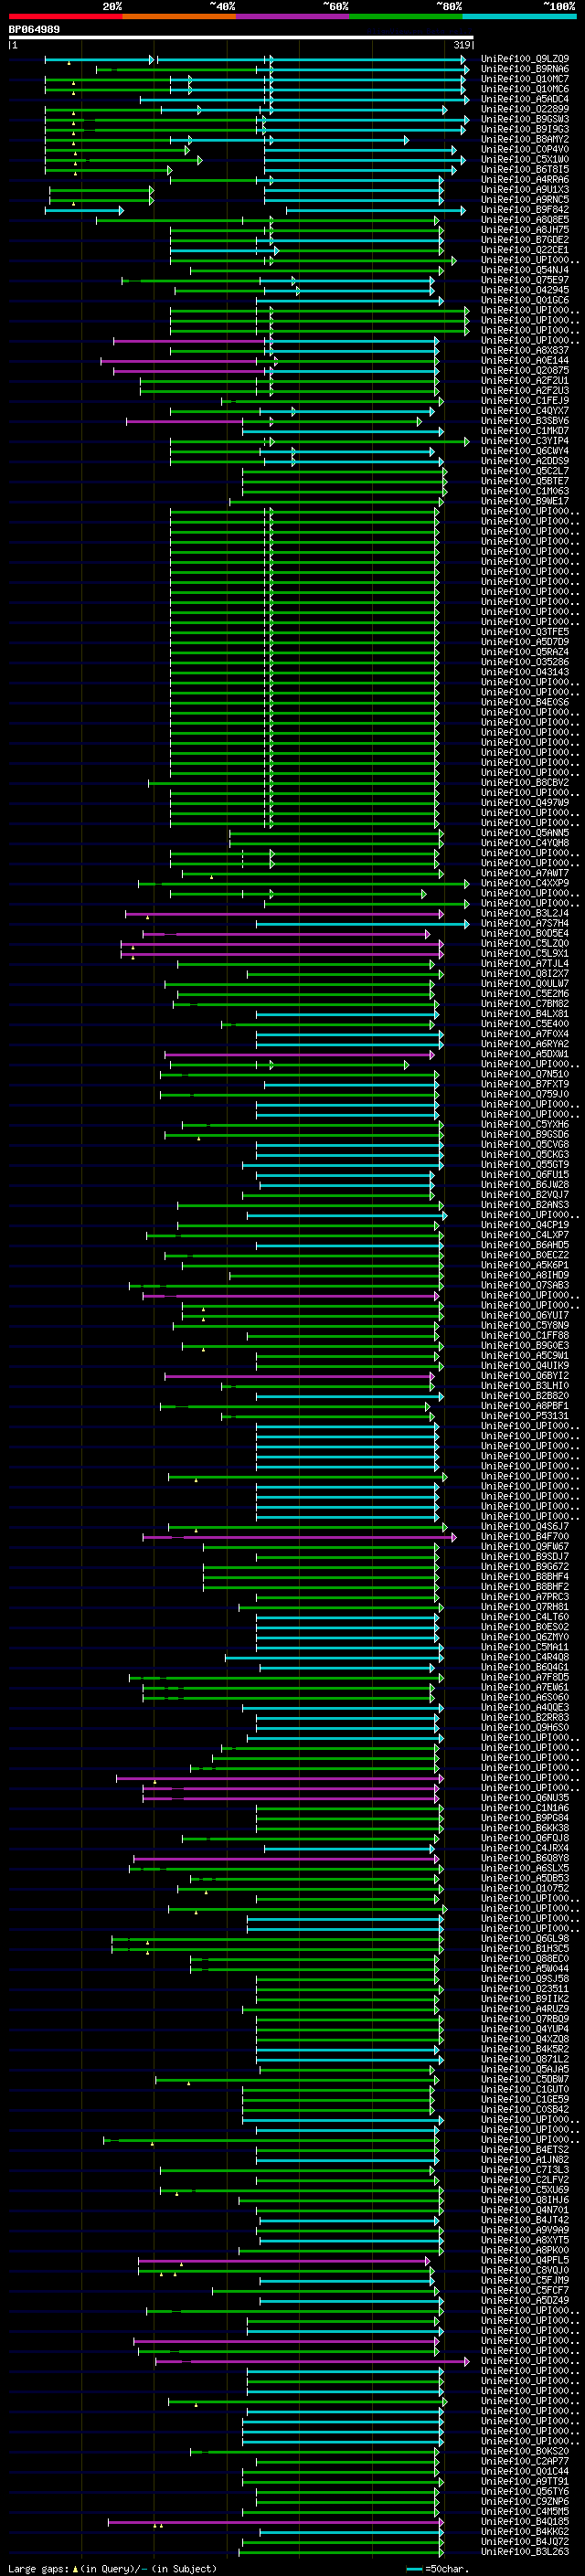Select hit label UniRef100_O43143
The width and height of the screenshot is (585, 2576).
point(525,671)
